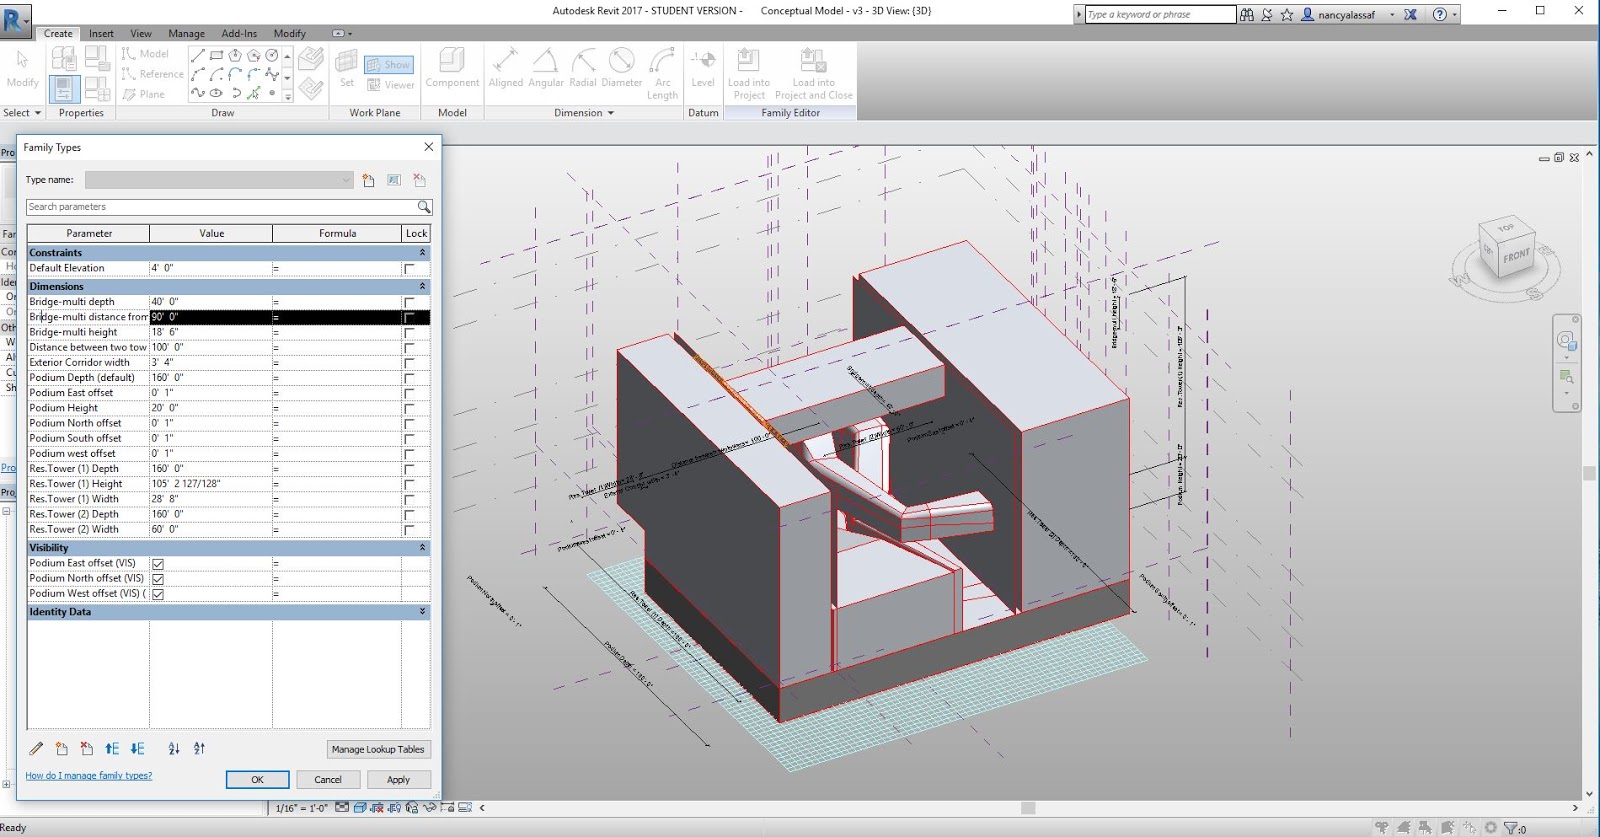Screen dimensions: 1600x837
Task: Click the New Parameter icon in the dialog's bottom toolbar
Action: pos(62,749)
